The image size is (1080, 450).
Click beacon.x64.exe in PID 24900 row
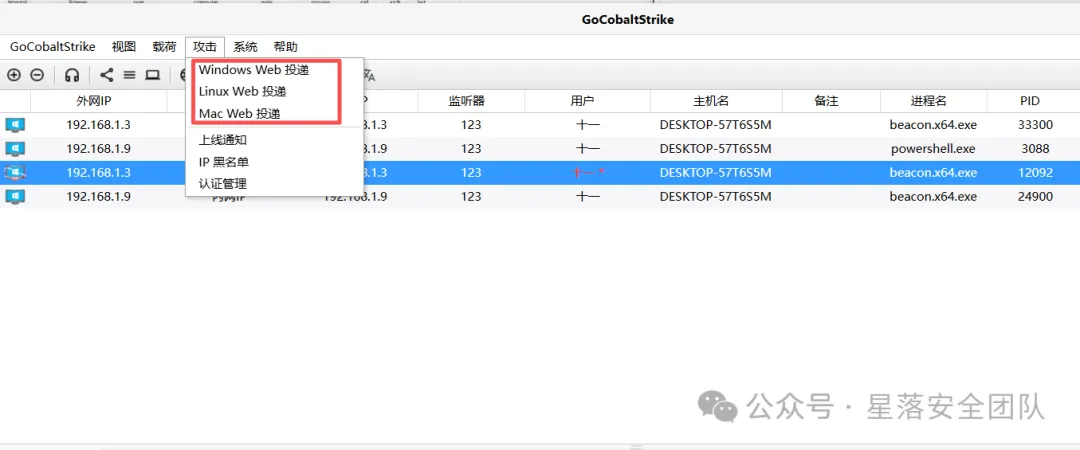tap(933, 197)
